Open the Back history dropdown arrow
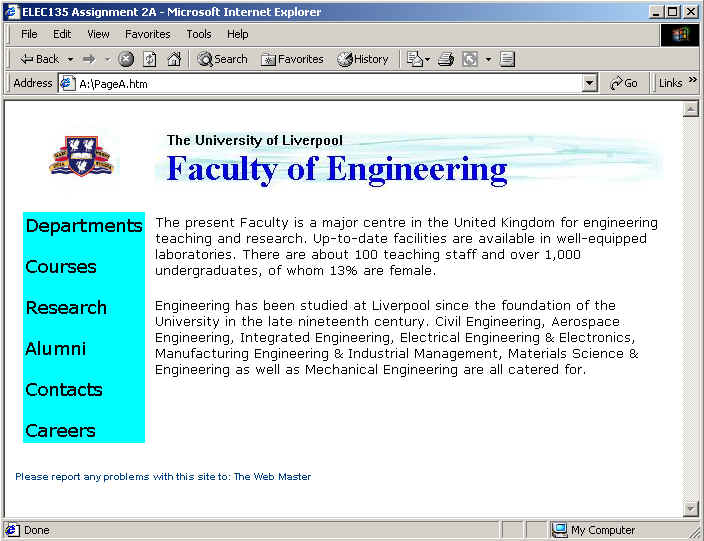The height and width of the screenshot is (541, 704). click(70, 59)
